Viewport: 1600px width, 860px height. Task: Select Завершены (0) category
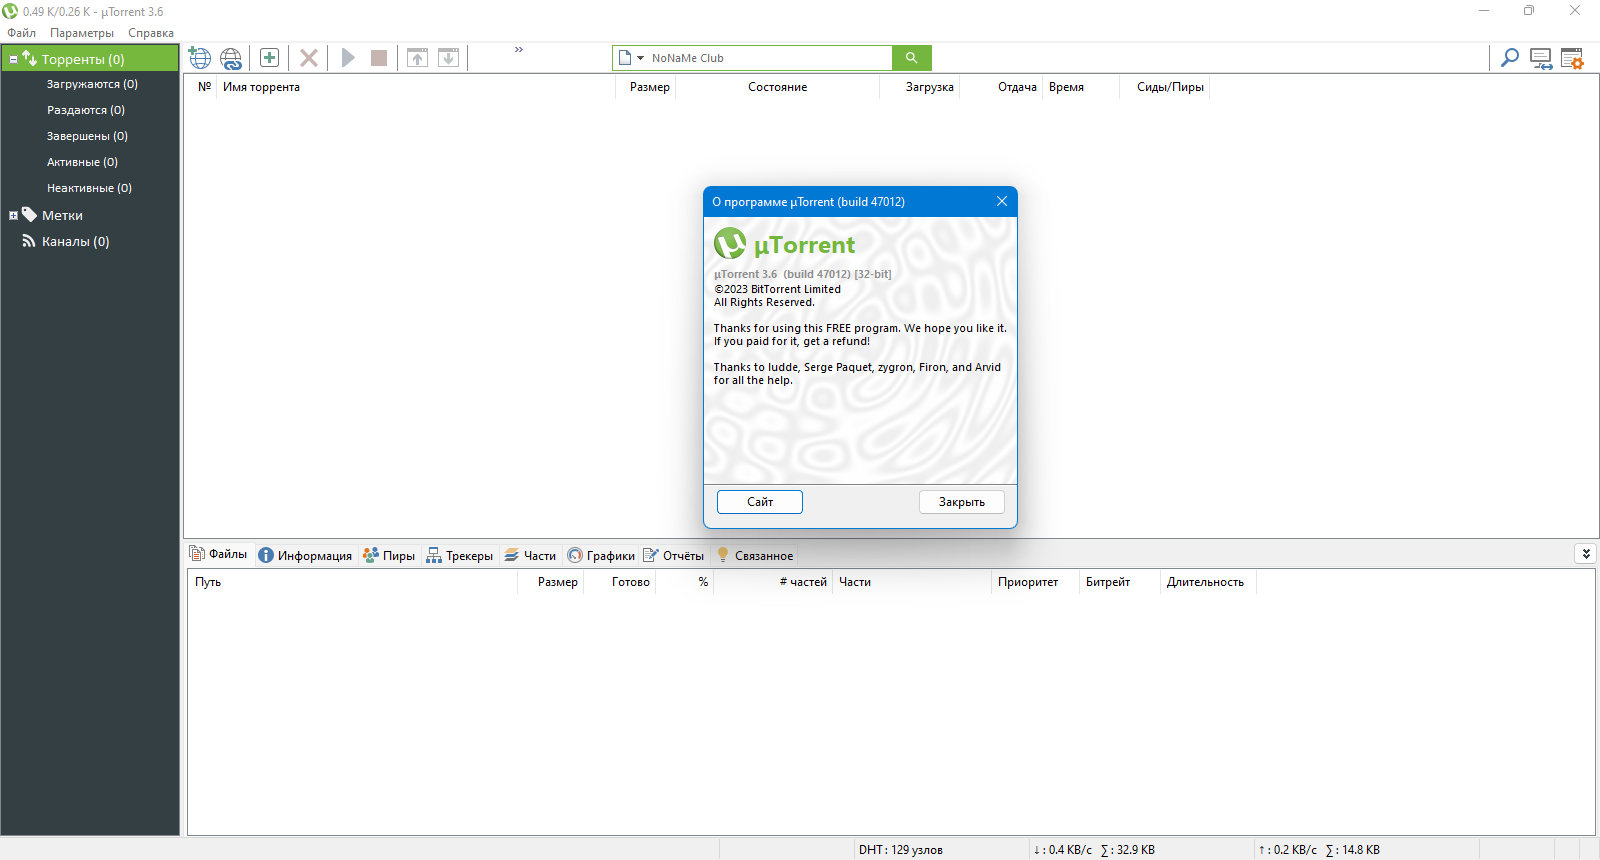pyautogui.click(x=87, y=137)
